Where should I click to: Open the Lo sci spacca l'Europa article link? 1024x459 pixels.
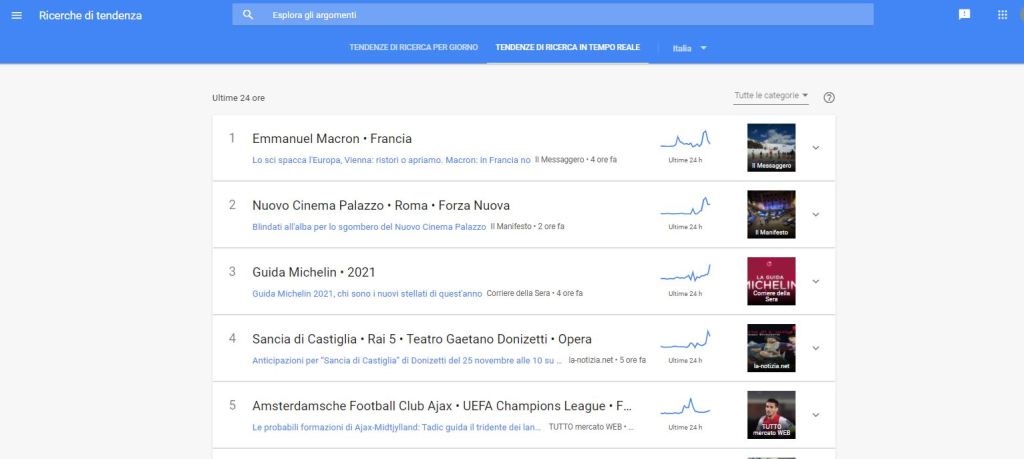click(391, 160)
